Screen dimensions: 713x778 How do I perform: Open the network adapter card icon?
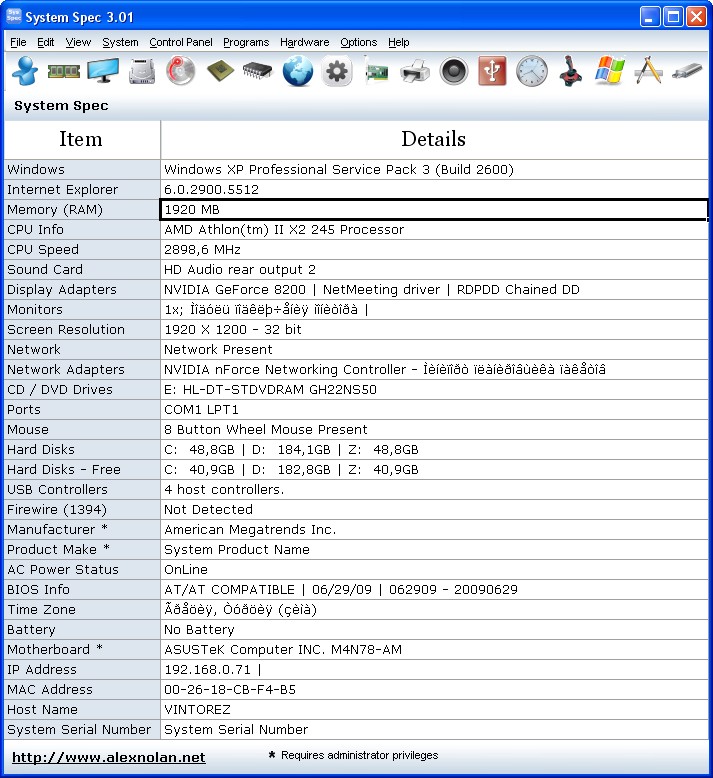[x=376, y=71]
